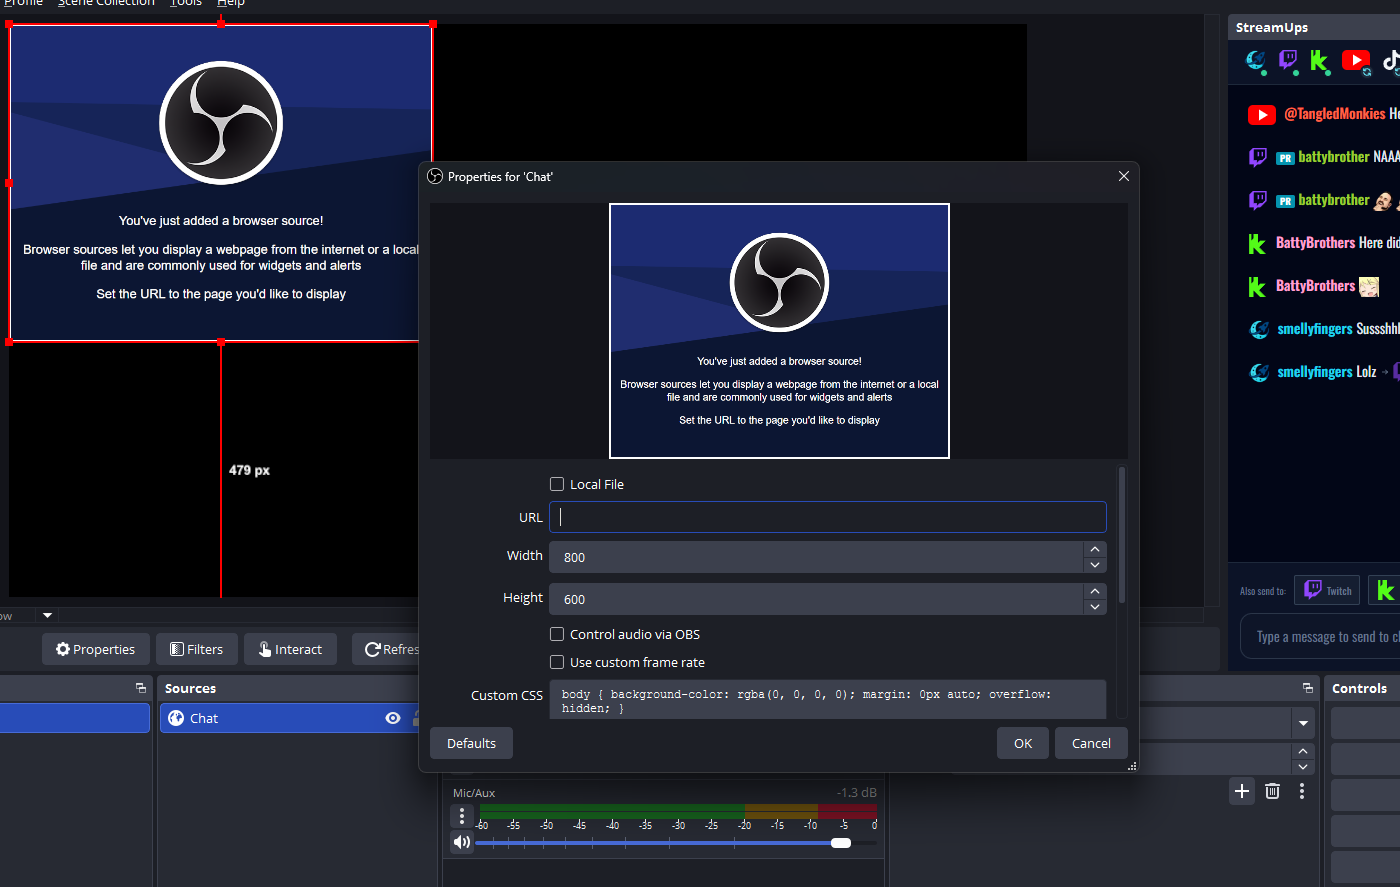Click the PR badge on battybrother NAAA message

coord(1285,158)
